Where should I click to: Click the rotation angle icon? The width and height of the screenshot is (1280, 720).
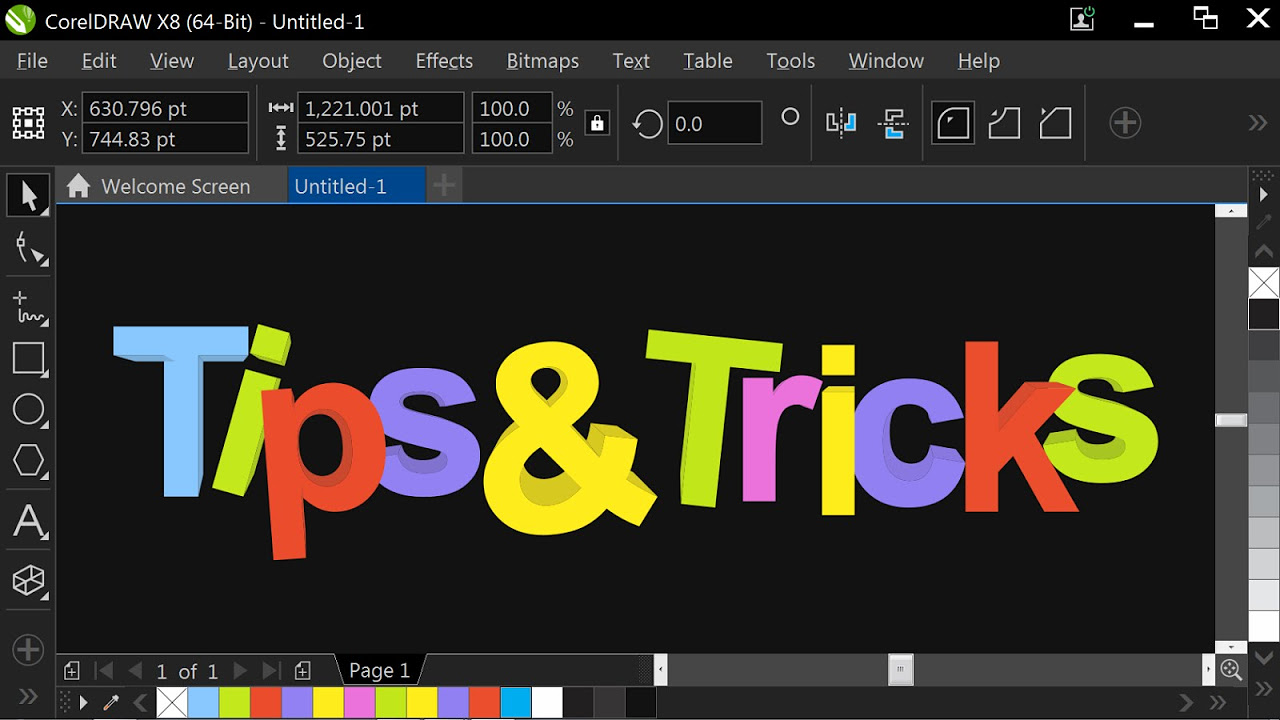[648, 124]
